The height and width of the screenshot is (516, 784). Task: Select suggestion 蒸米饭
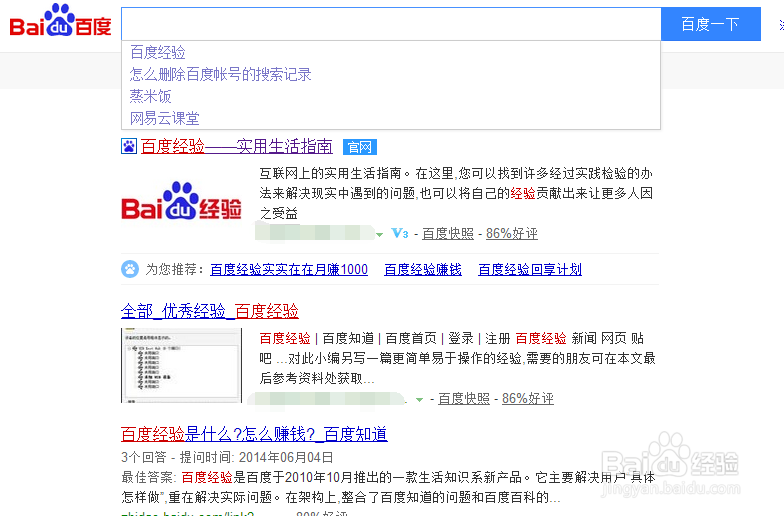391,96
